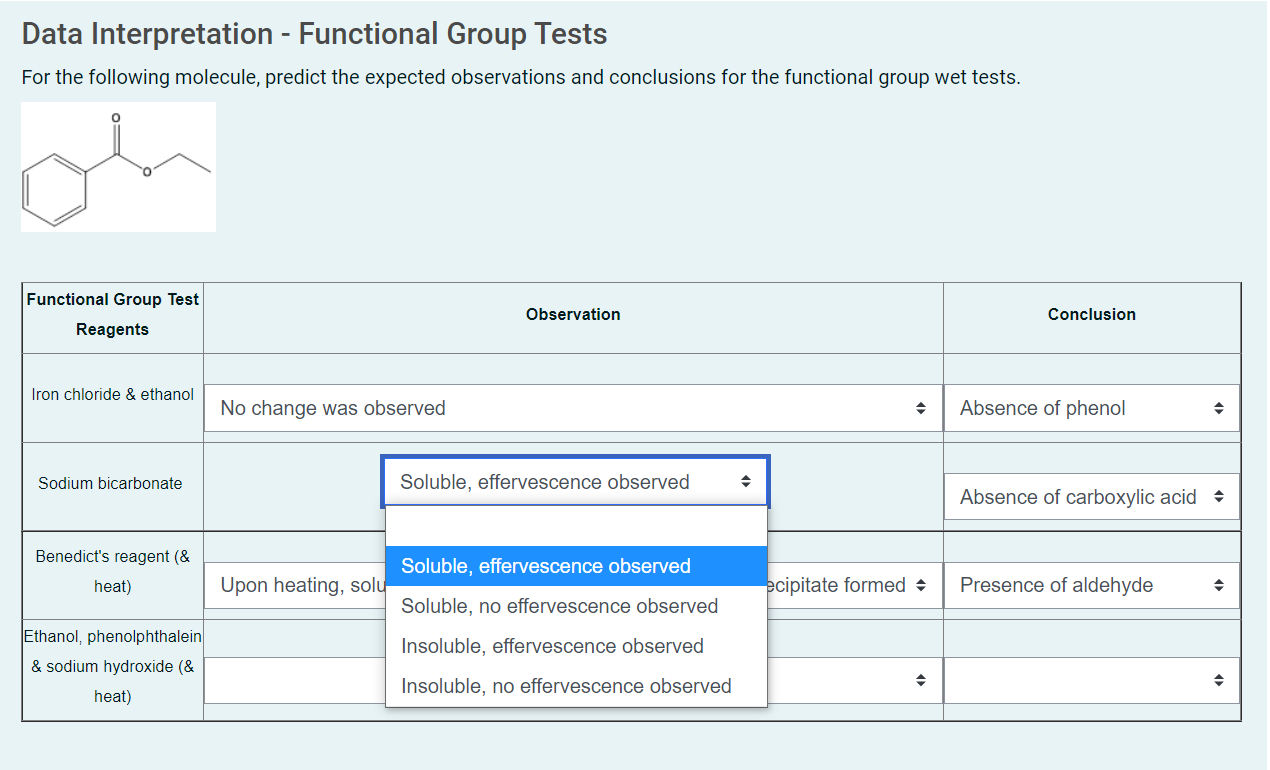Click the arrows icon in the empty phenolphthalein observation select

921,680
